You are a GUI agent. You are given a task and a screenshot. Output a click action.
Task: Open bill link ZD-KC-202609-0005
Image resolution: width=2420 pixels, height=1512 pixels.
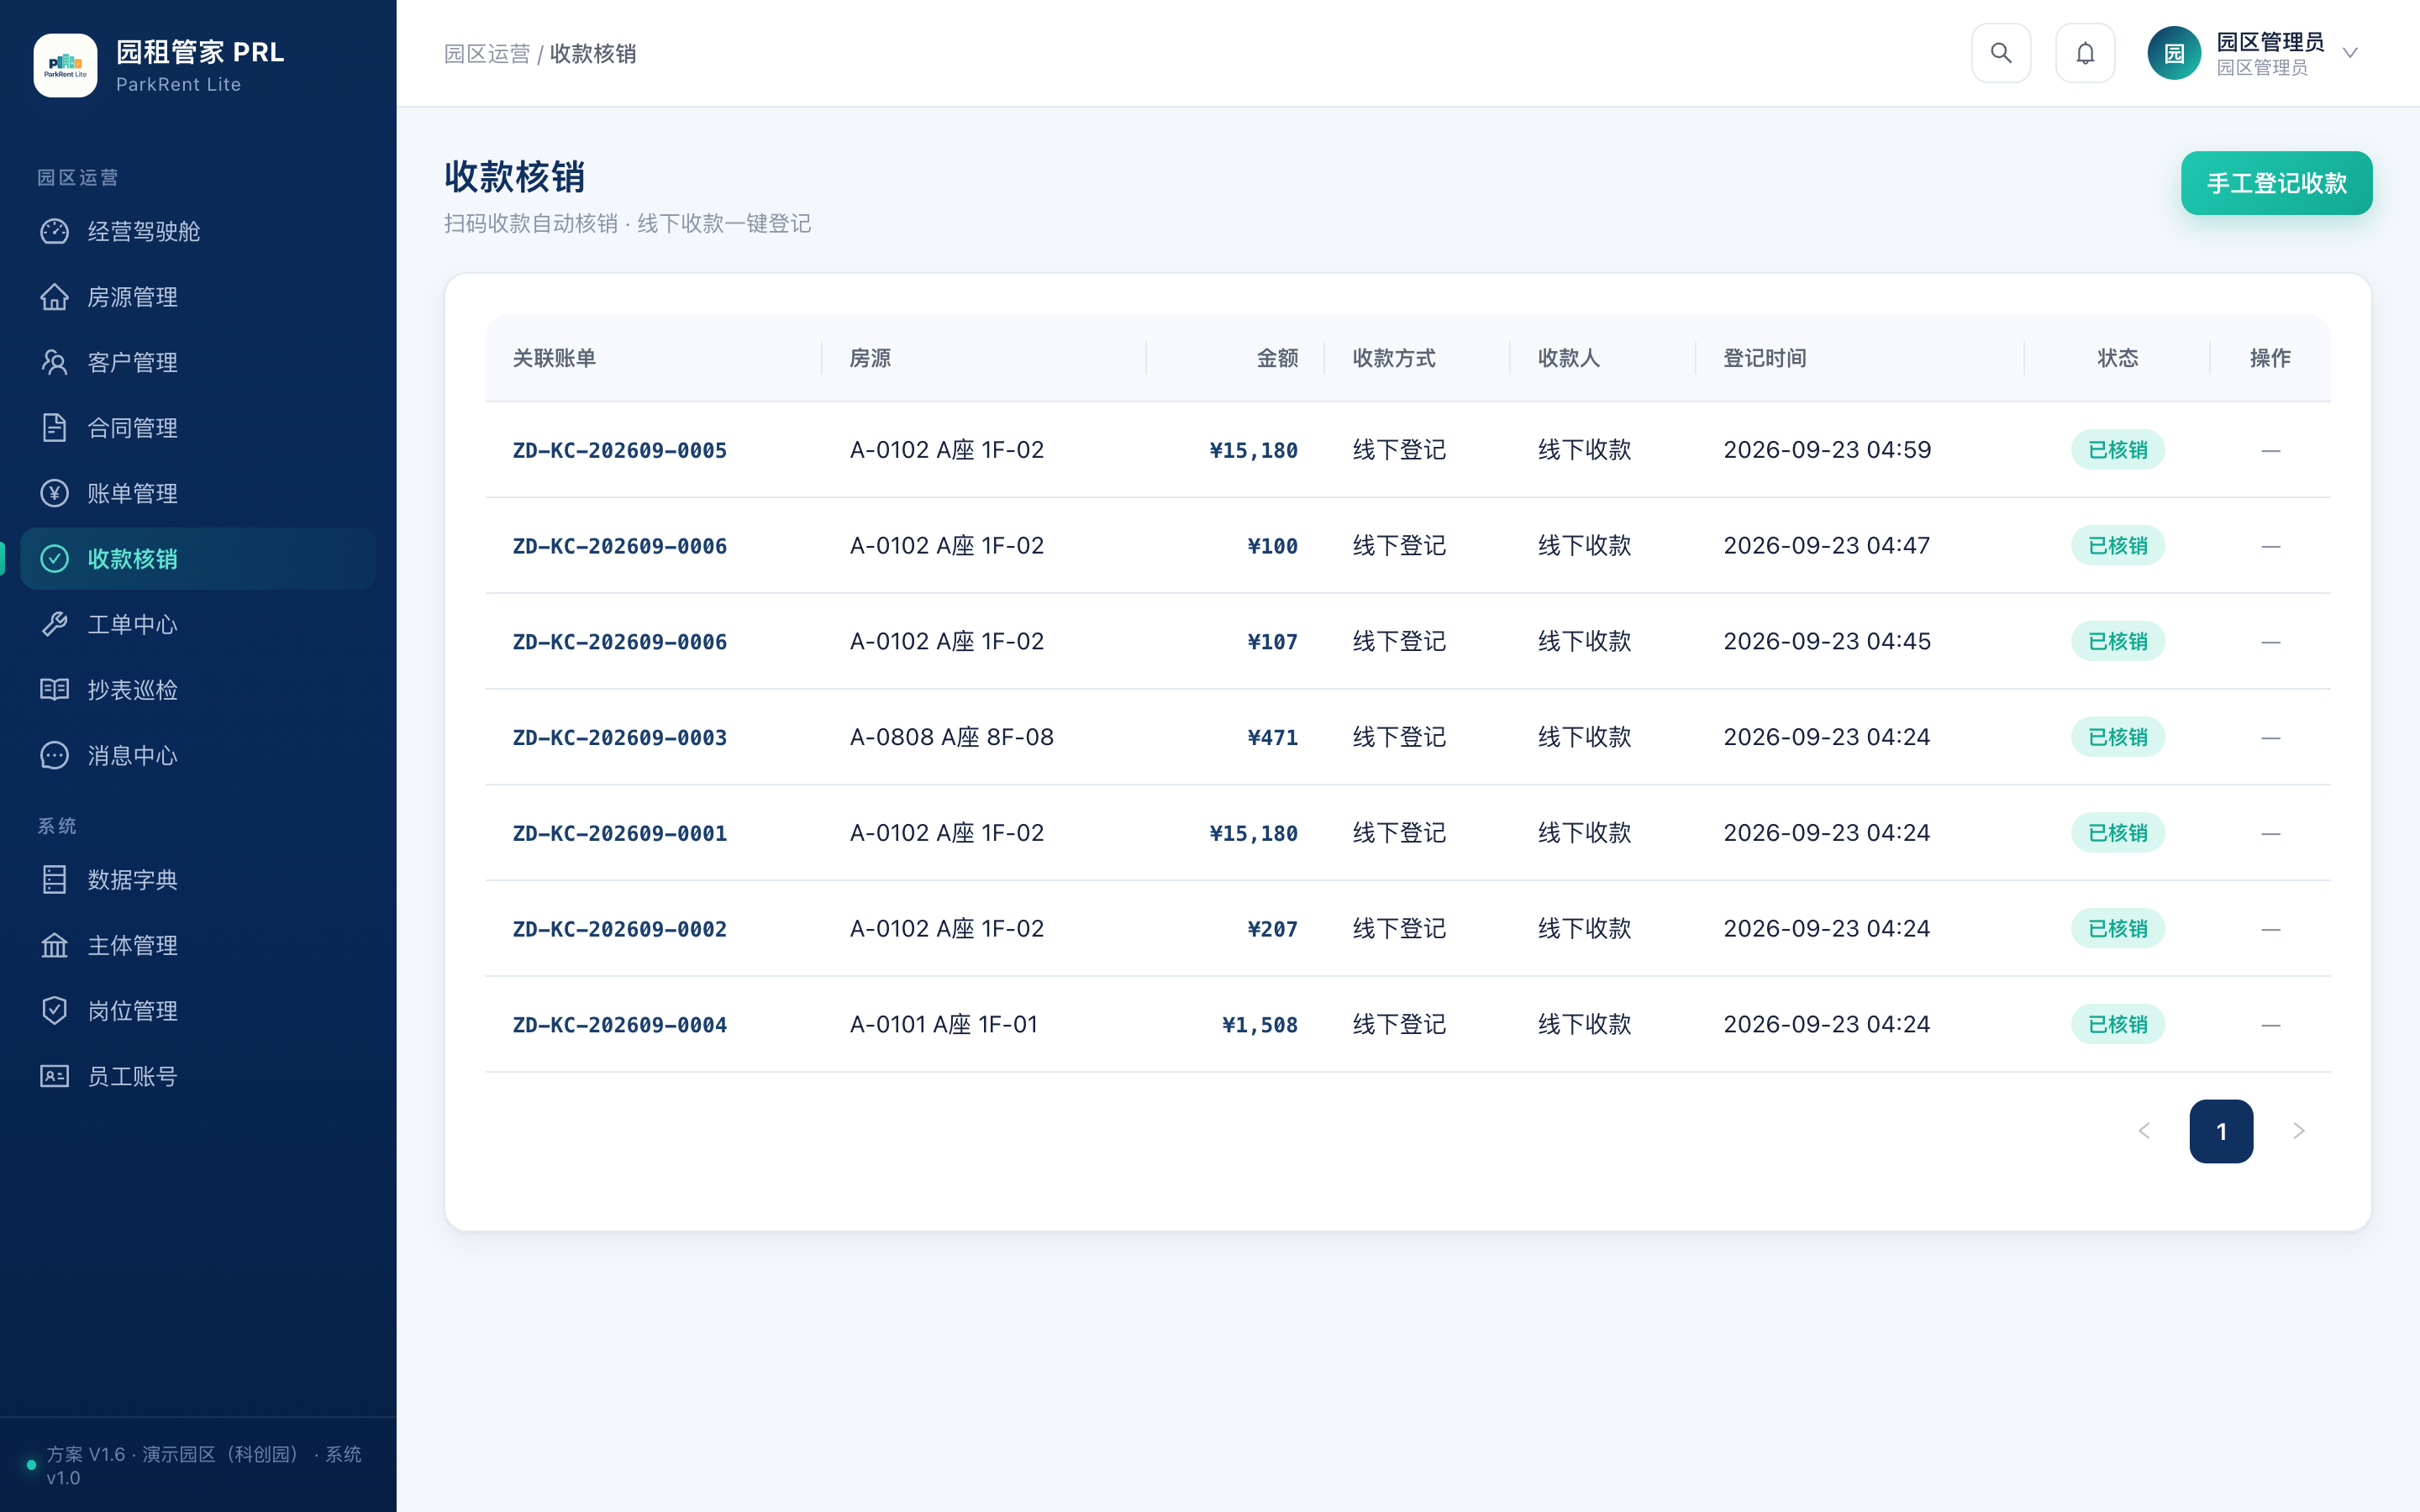620,450
